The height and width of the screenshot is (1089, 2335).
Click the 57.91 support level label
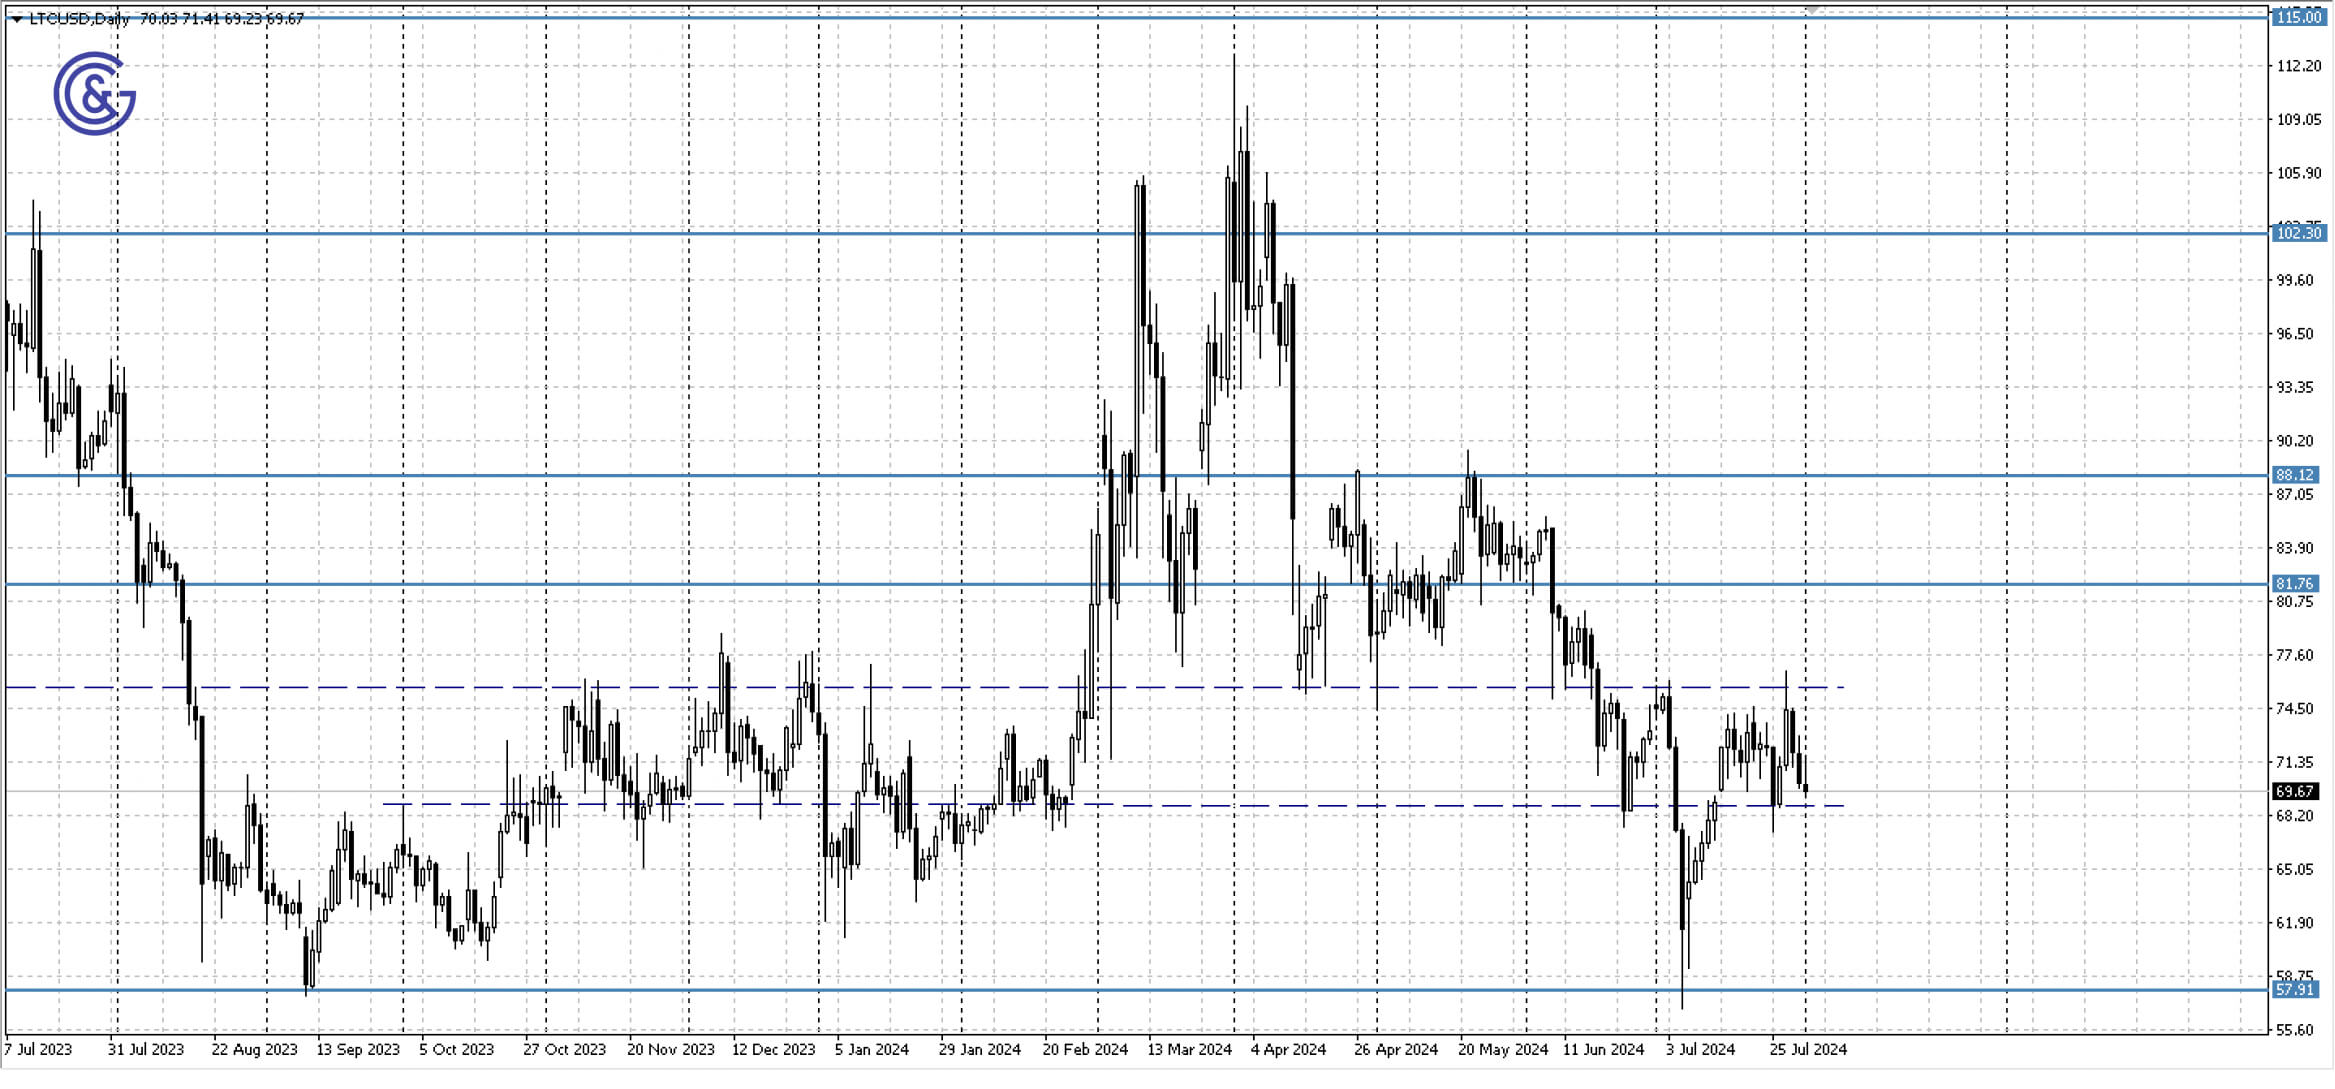2294,990
